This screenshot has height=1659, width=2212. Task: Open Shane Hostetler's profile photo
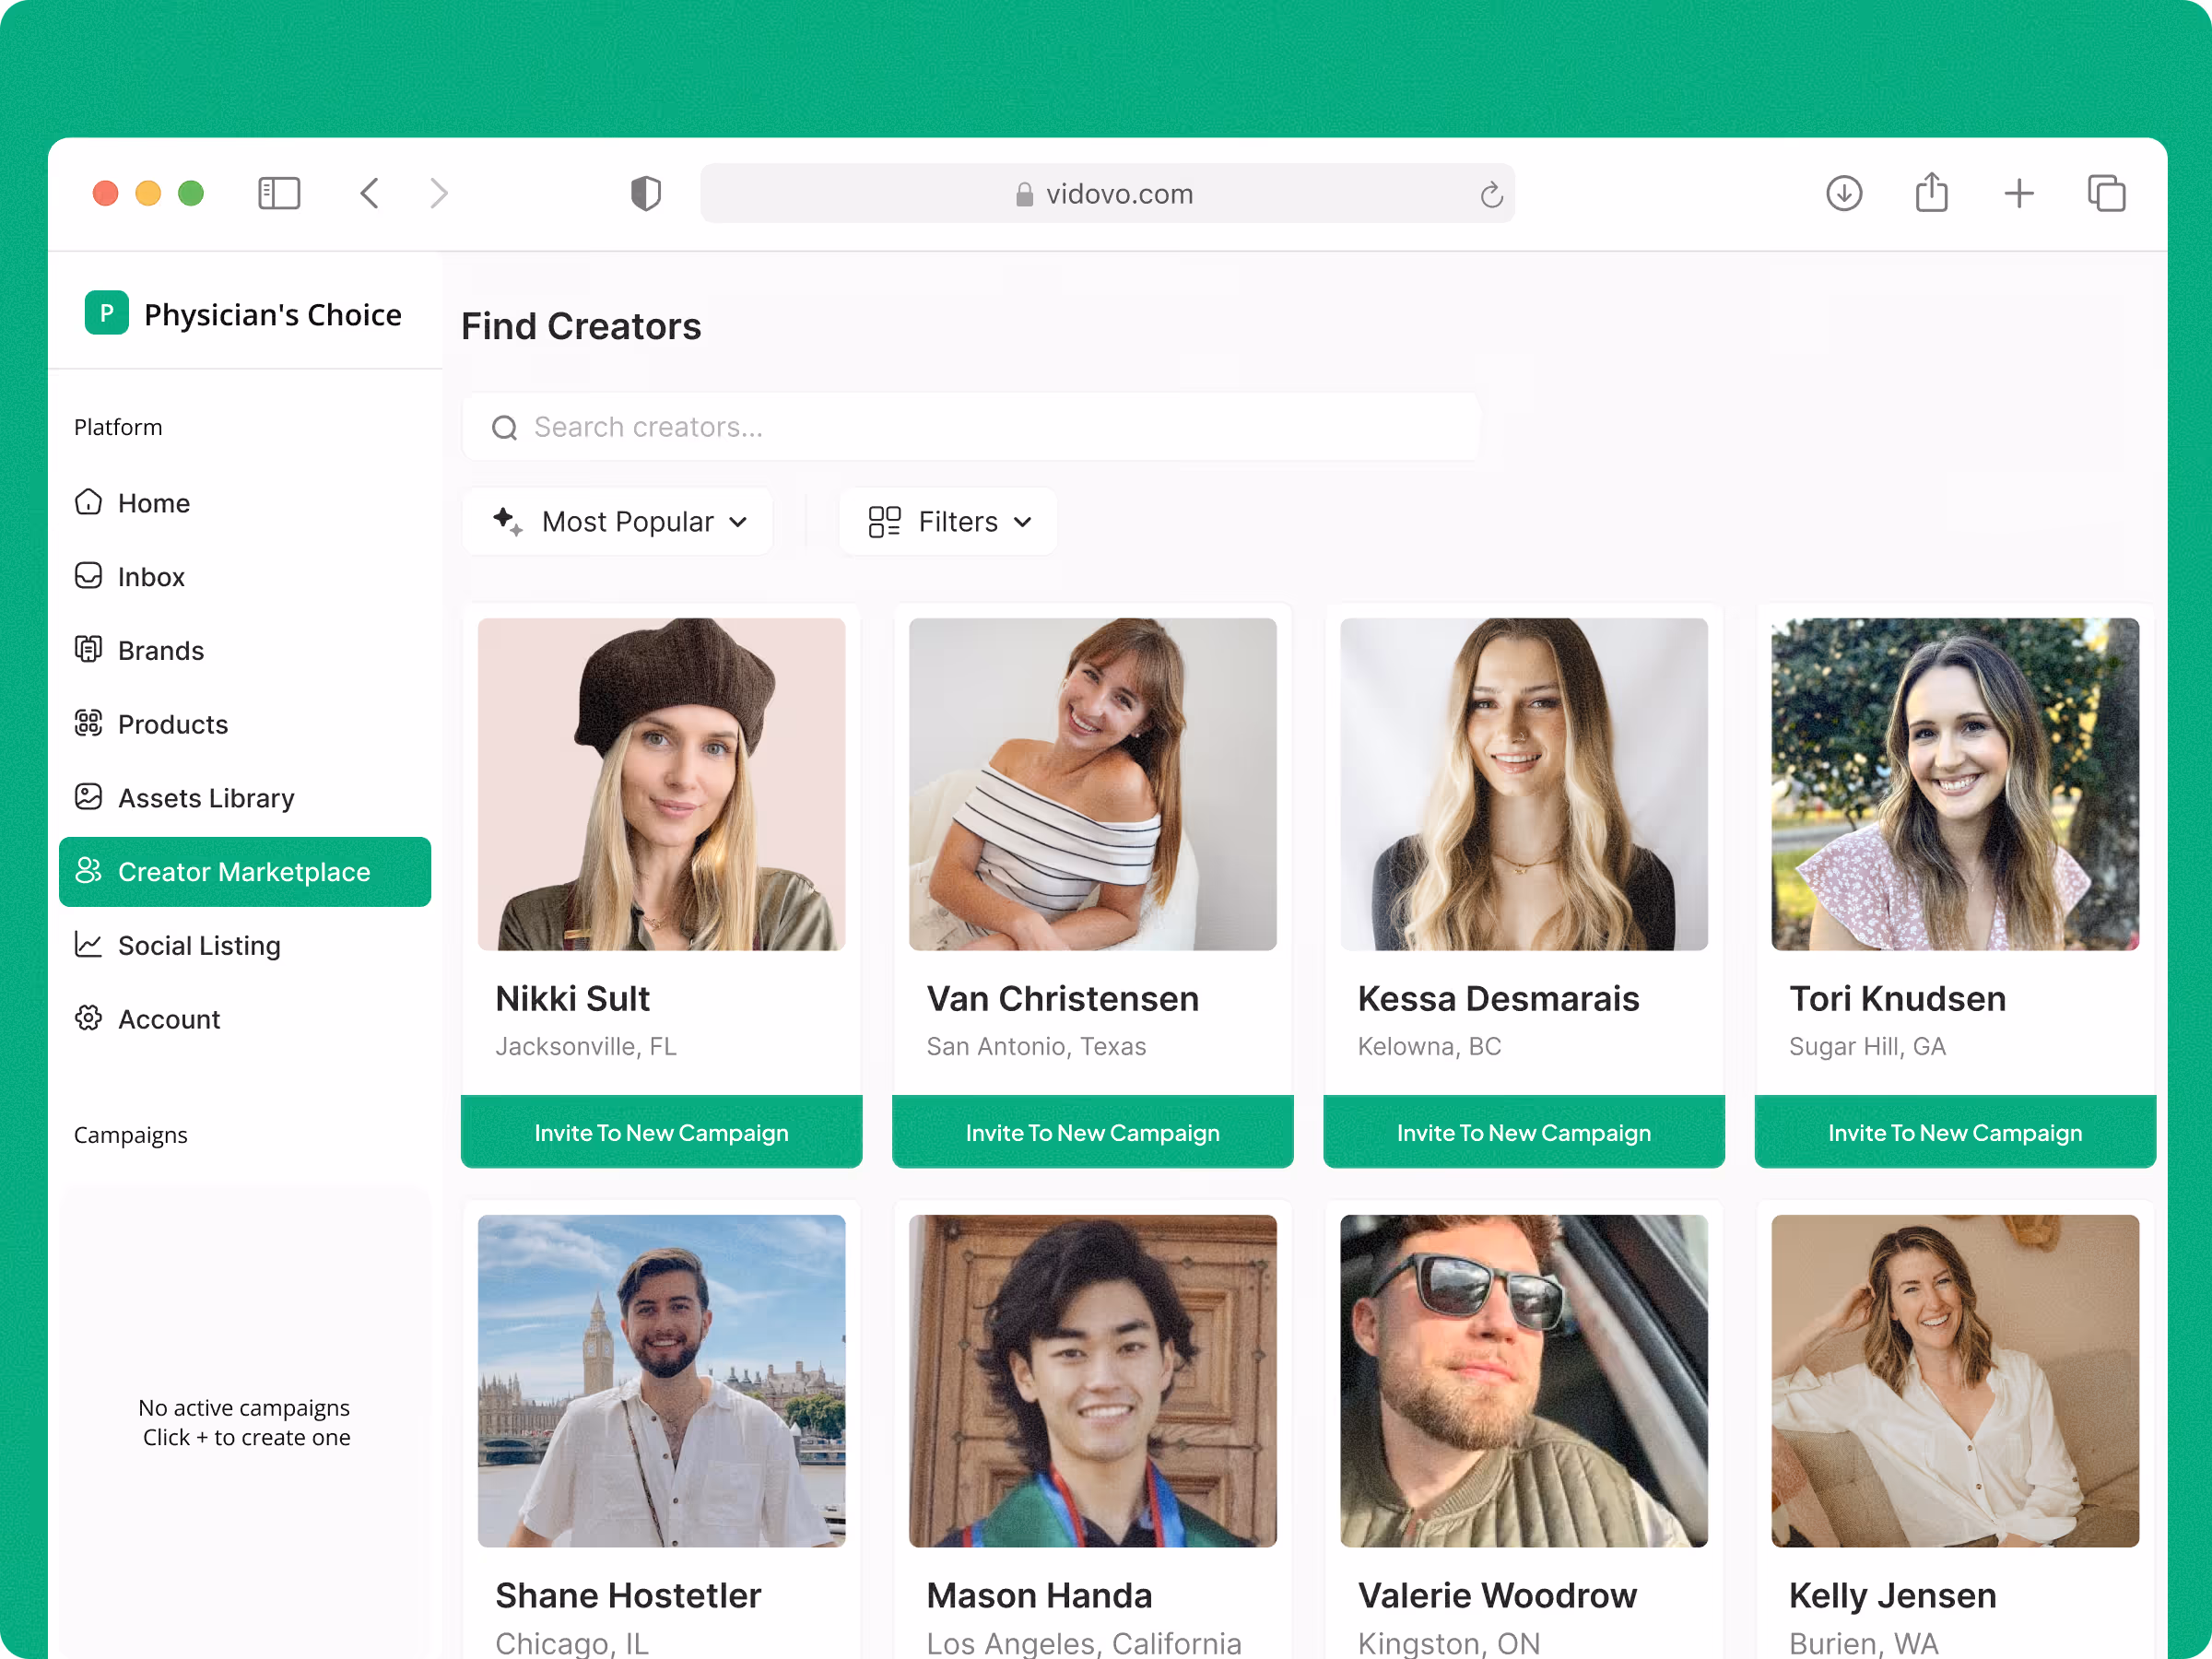click(x=662, y=1381)
